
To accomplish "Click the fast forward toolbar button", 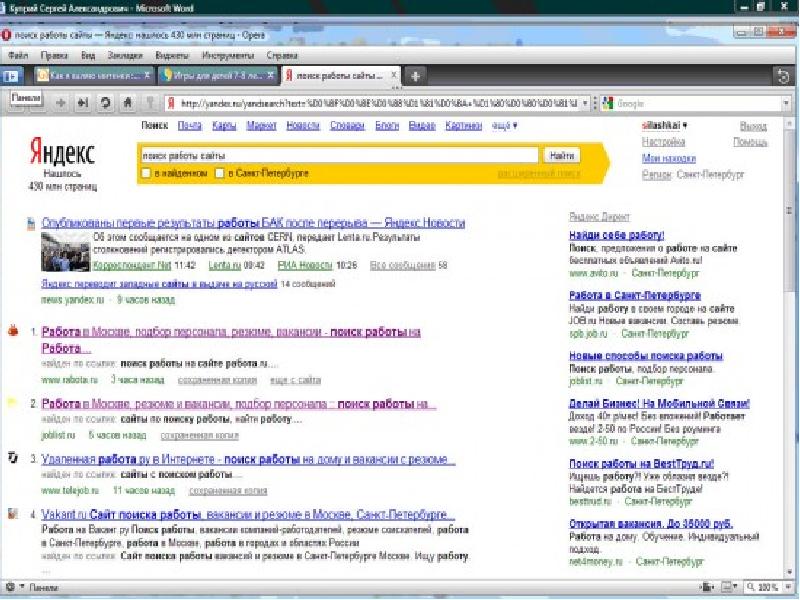I will click(82, 102).
